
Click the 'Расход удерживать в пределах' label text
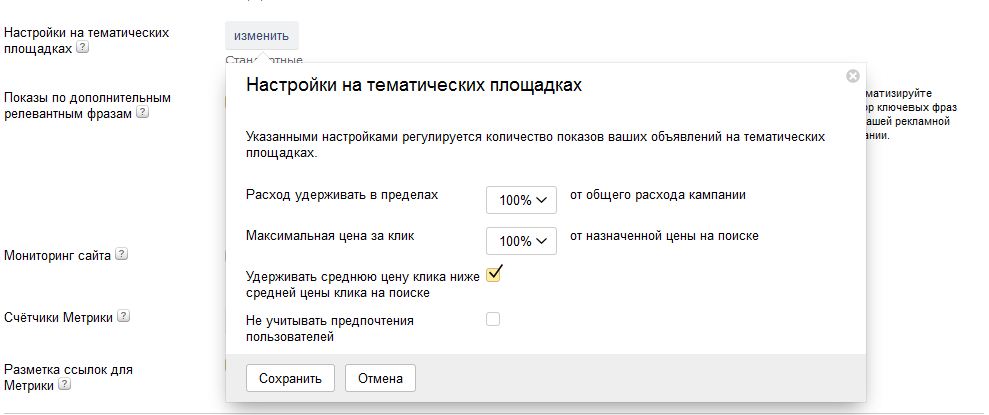(342, 195)
